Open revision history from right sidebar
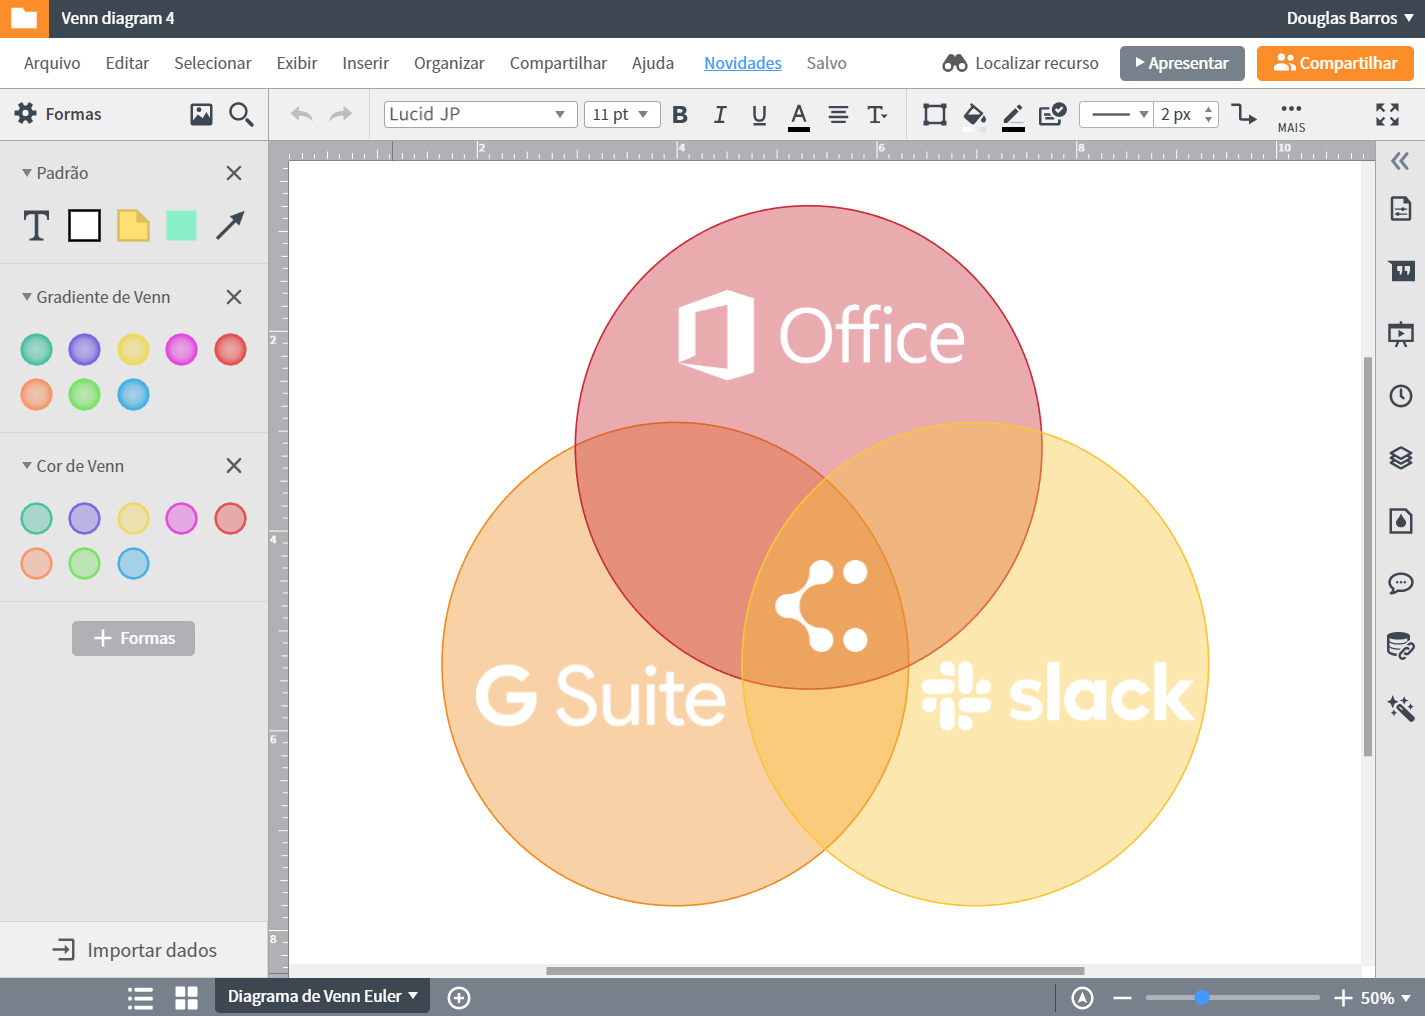 (1400, 396)
